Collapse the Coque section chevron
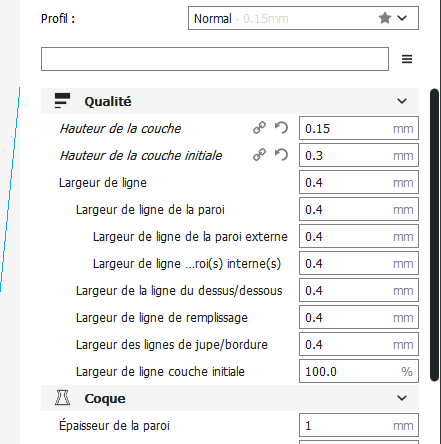 coord(402,398)
